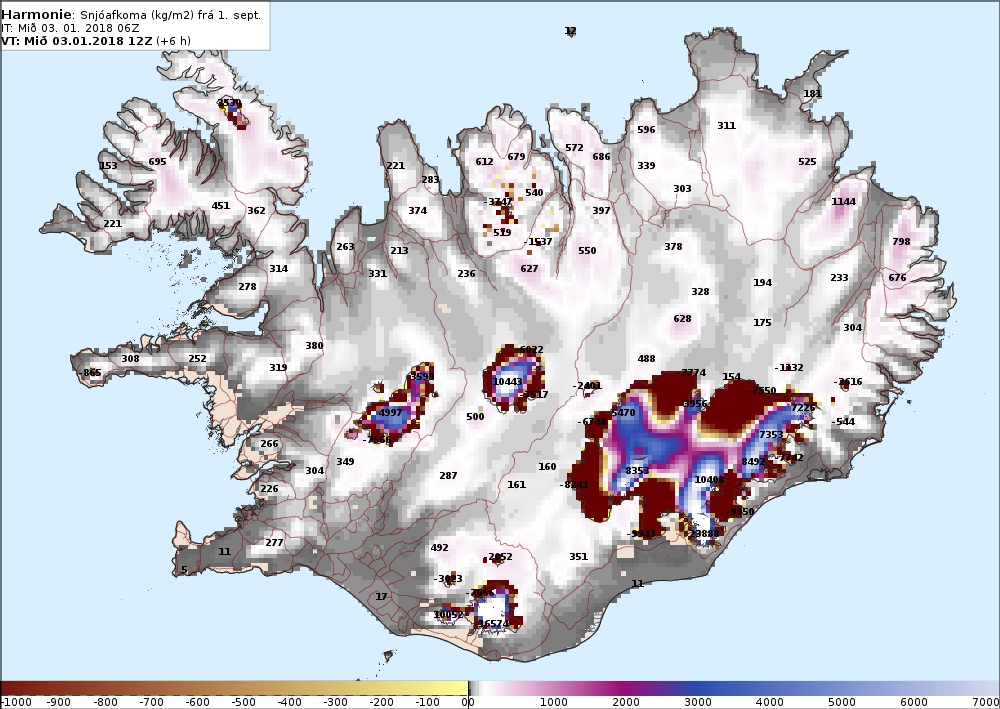
Task: Click the colorbar at the -800 brown color
Action: click(105, 688)
